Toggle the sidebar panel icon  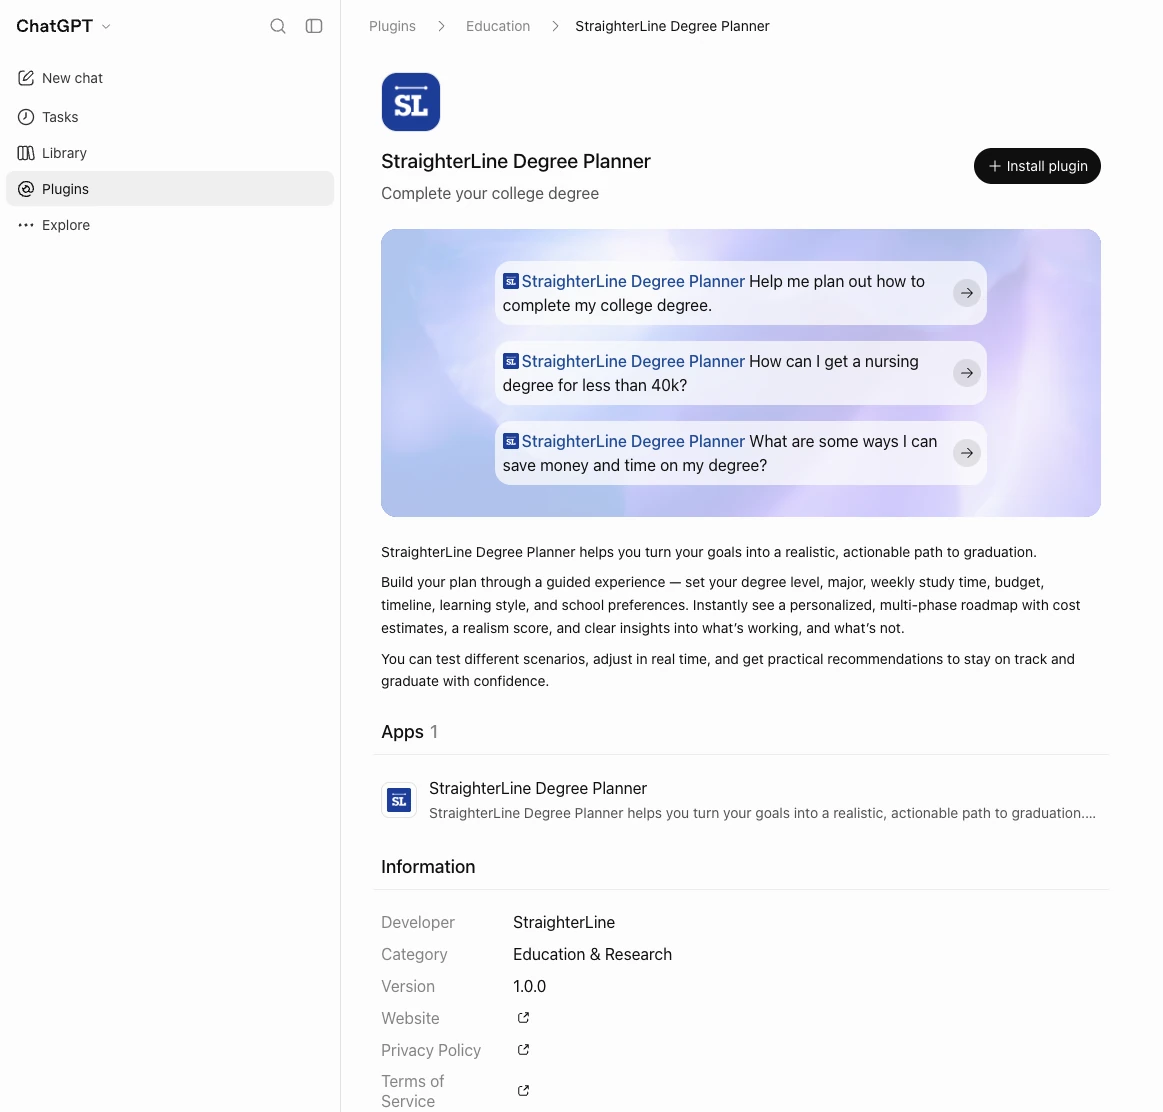coord(314,26)
